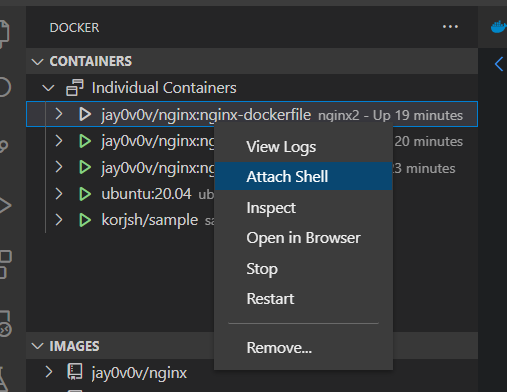Image resolution: width=507 pixels, height=392 pixels.
Task: Select the ubuntu:20.04 container label
Action: coord(146,194)
